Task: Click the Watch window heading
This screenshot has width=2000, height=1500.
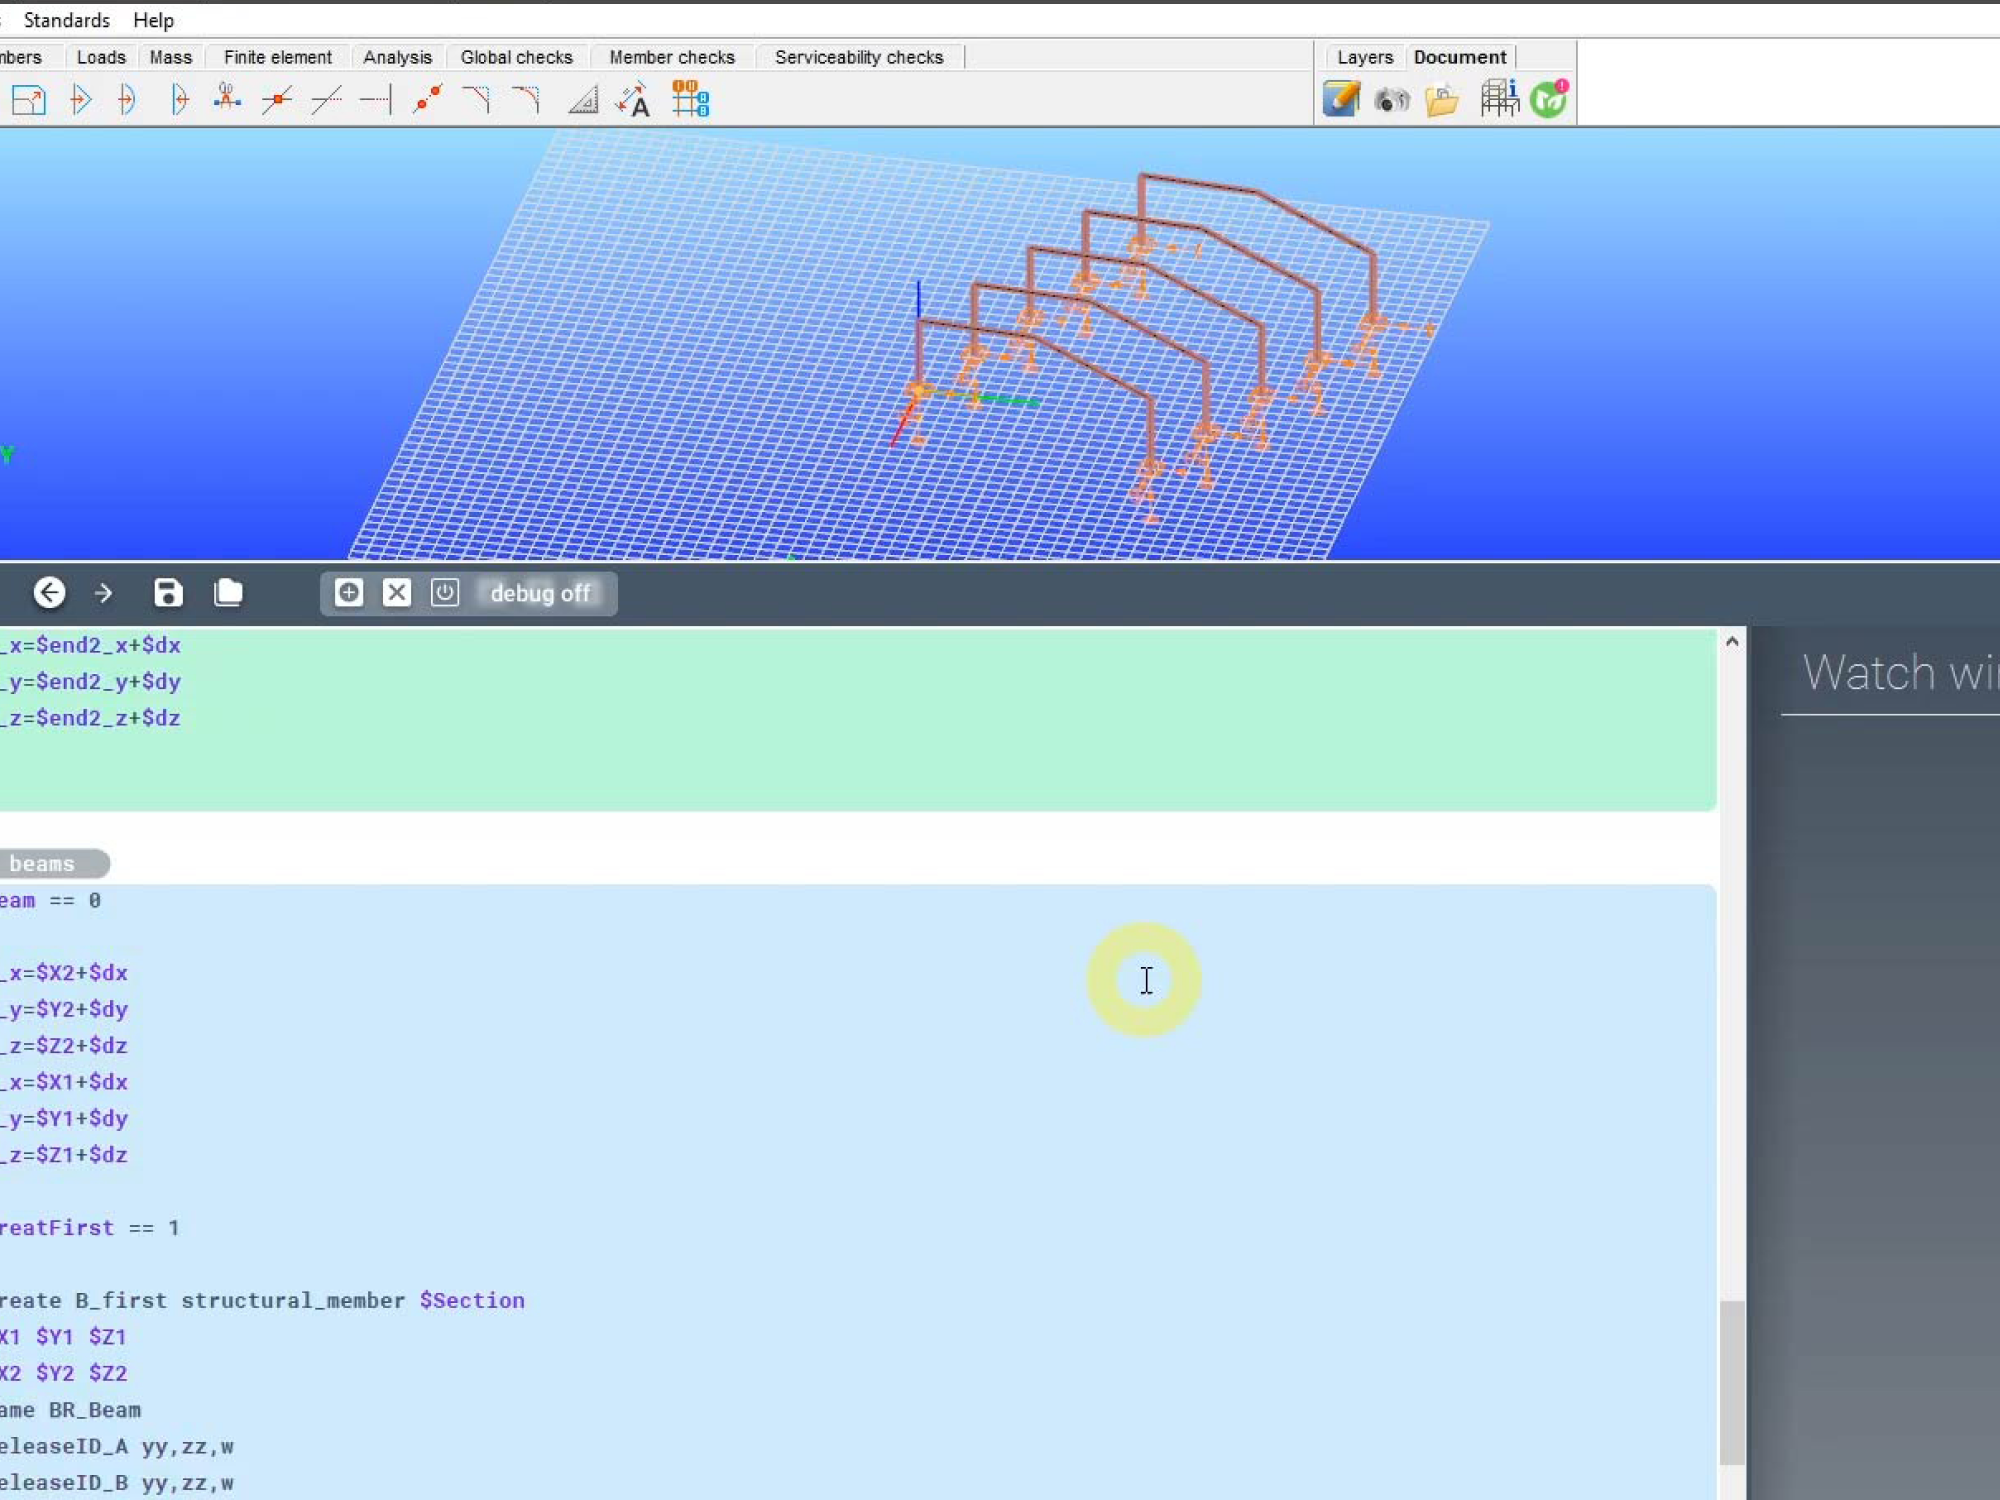Action: click(x=1900, y=672)
